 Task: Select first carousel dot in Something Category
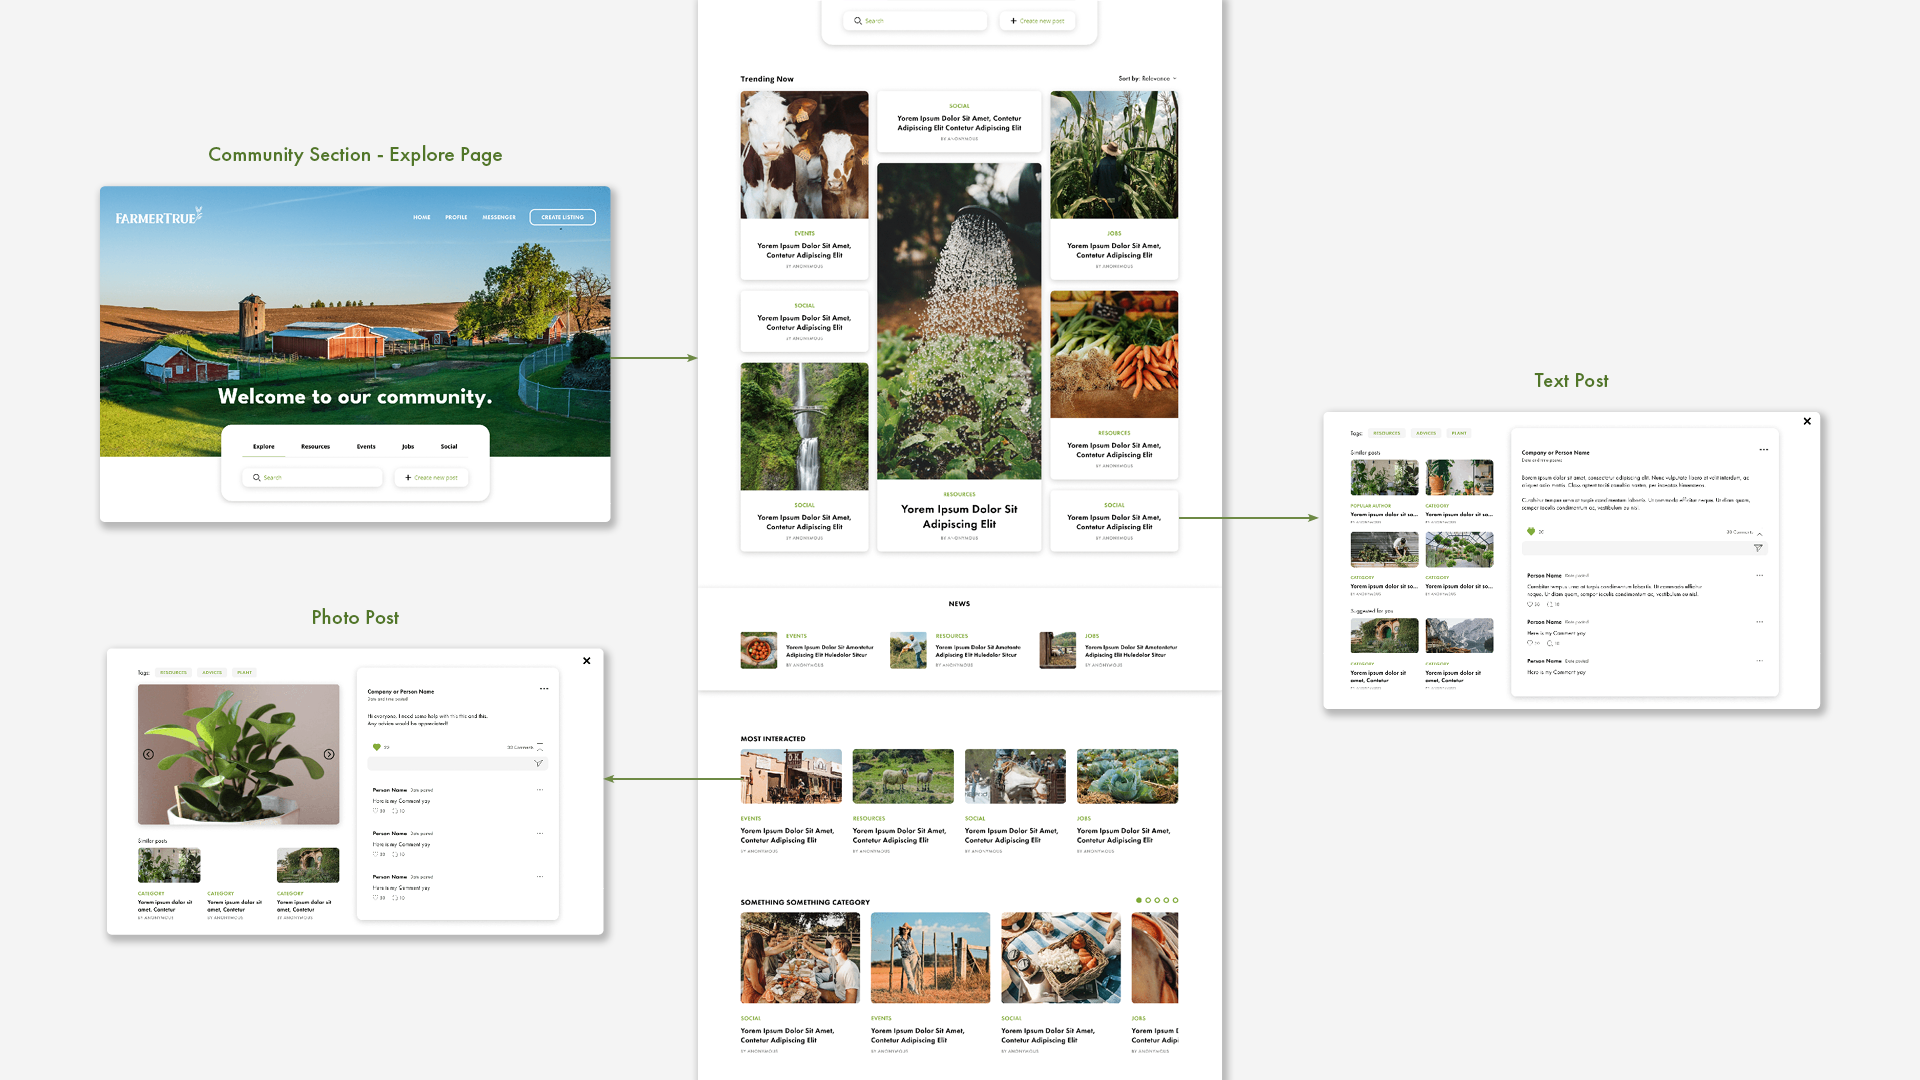click(x=1138, y=900)
